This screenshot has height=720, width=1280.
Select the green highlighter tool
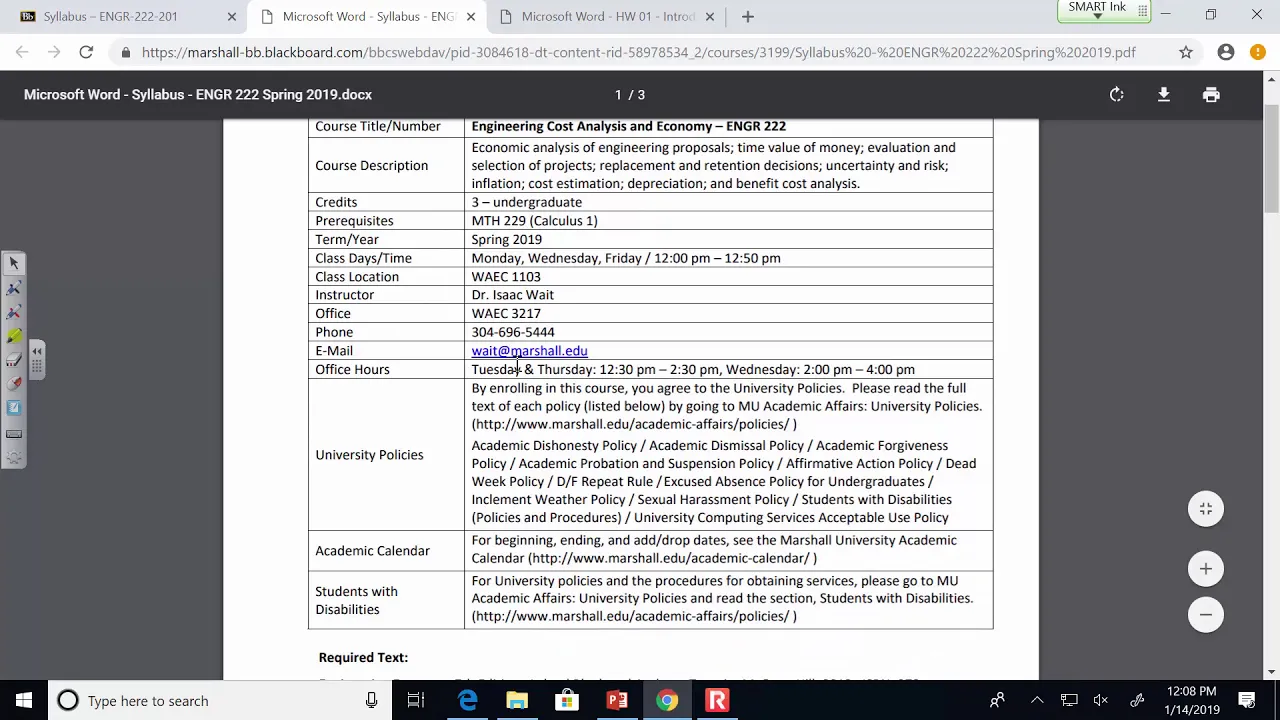pyautogui.click(x=14, y=336)
